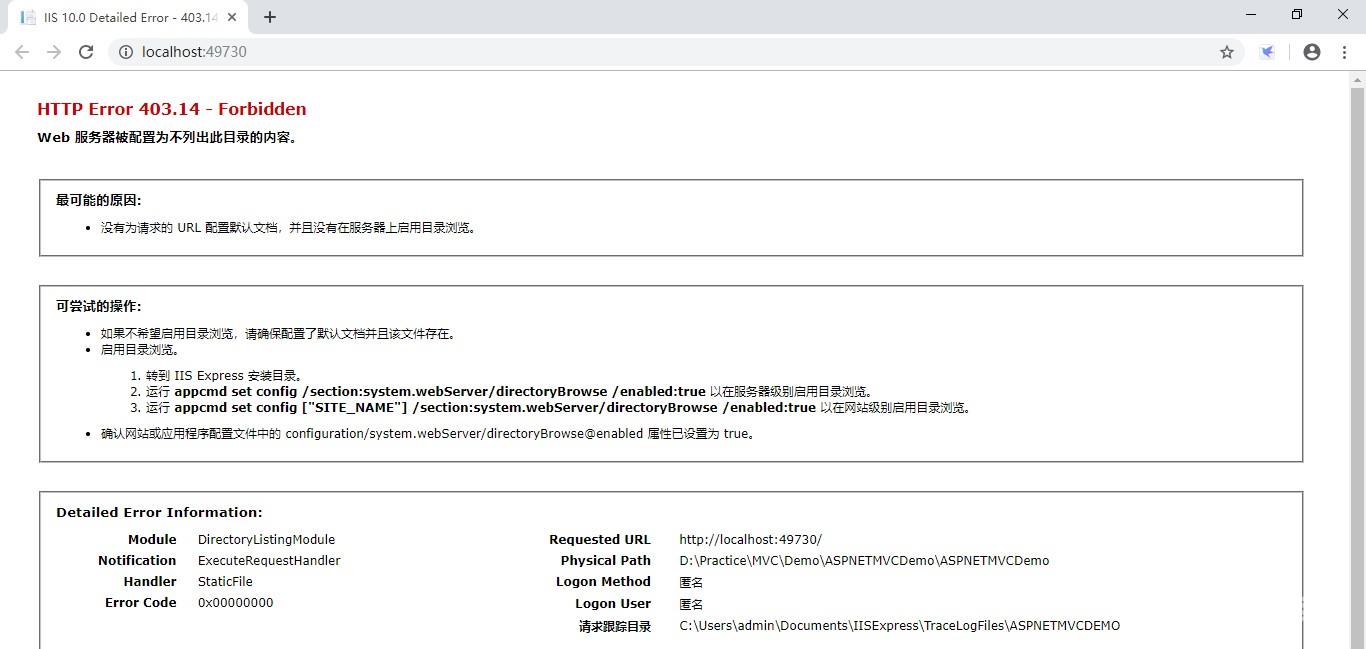This screenshot has width=1366, height=649.
Task: Click the D:\Practice\MVC physical path value
Action: click(x=864, y=560)
